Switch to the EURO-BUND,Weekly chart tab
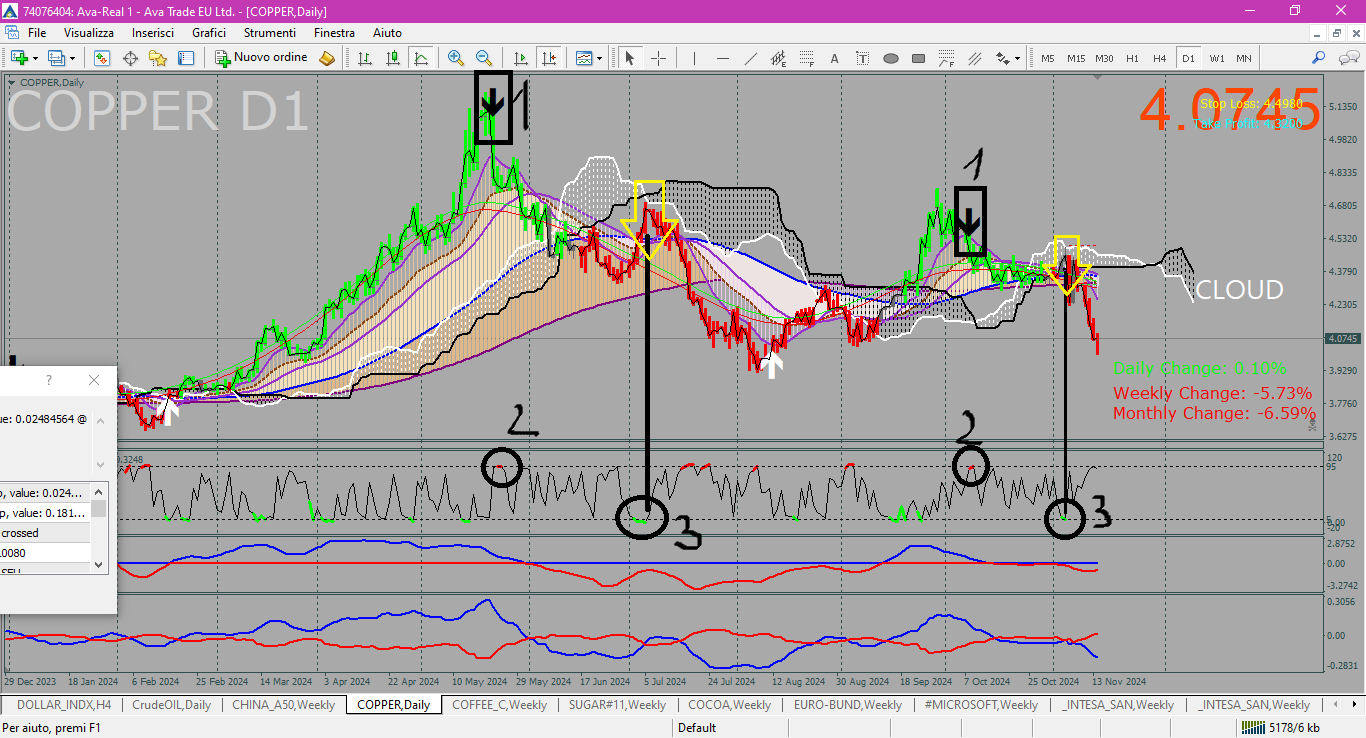Screen dimensions: 1366x738 pos(848,704)
